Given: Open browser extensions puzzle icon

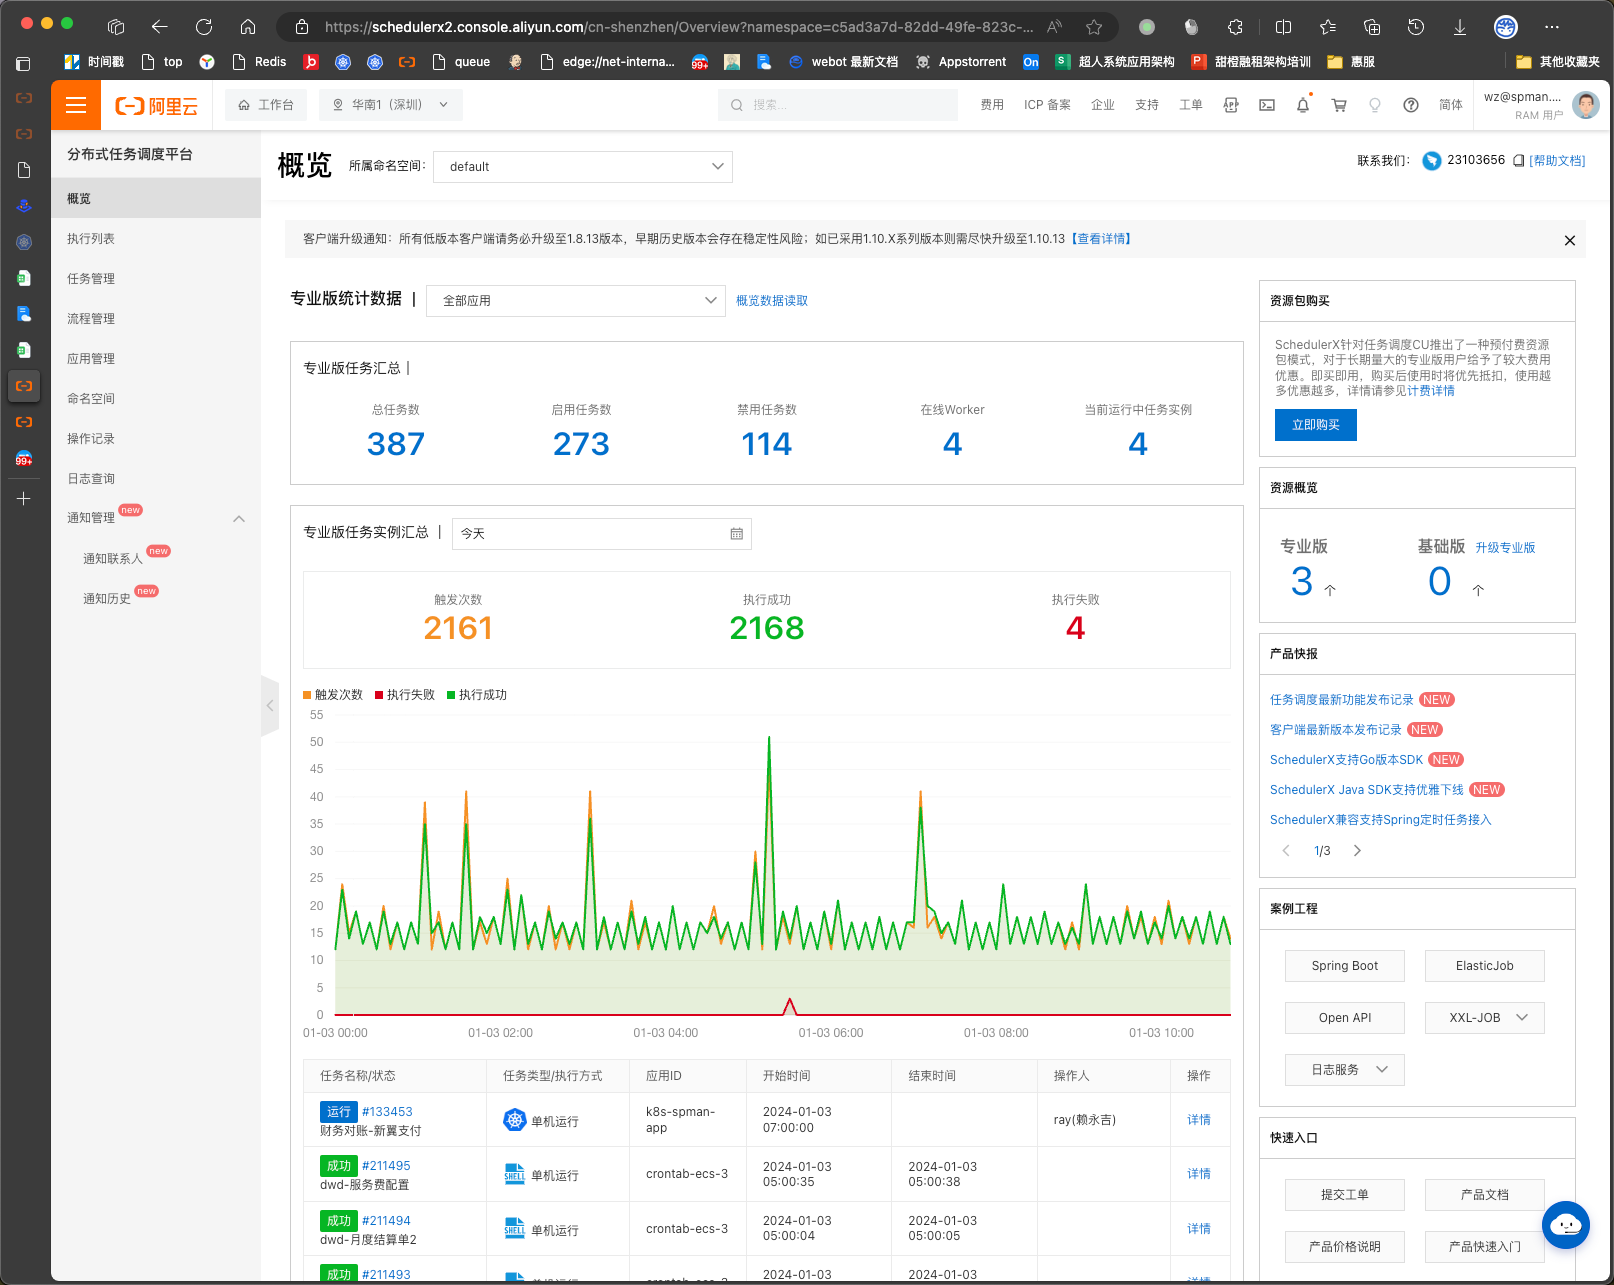Looking at the screenshot, I should click(1235, 27).
